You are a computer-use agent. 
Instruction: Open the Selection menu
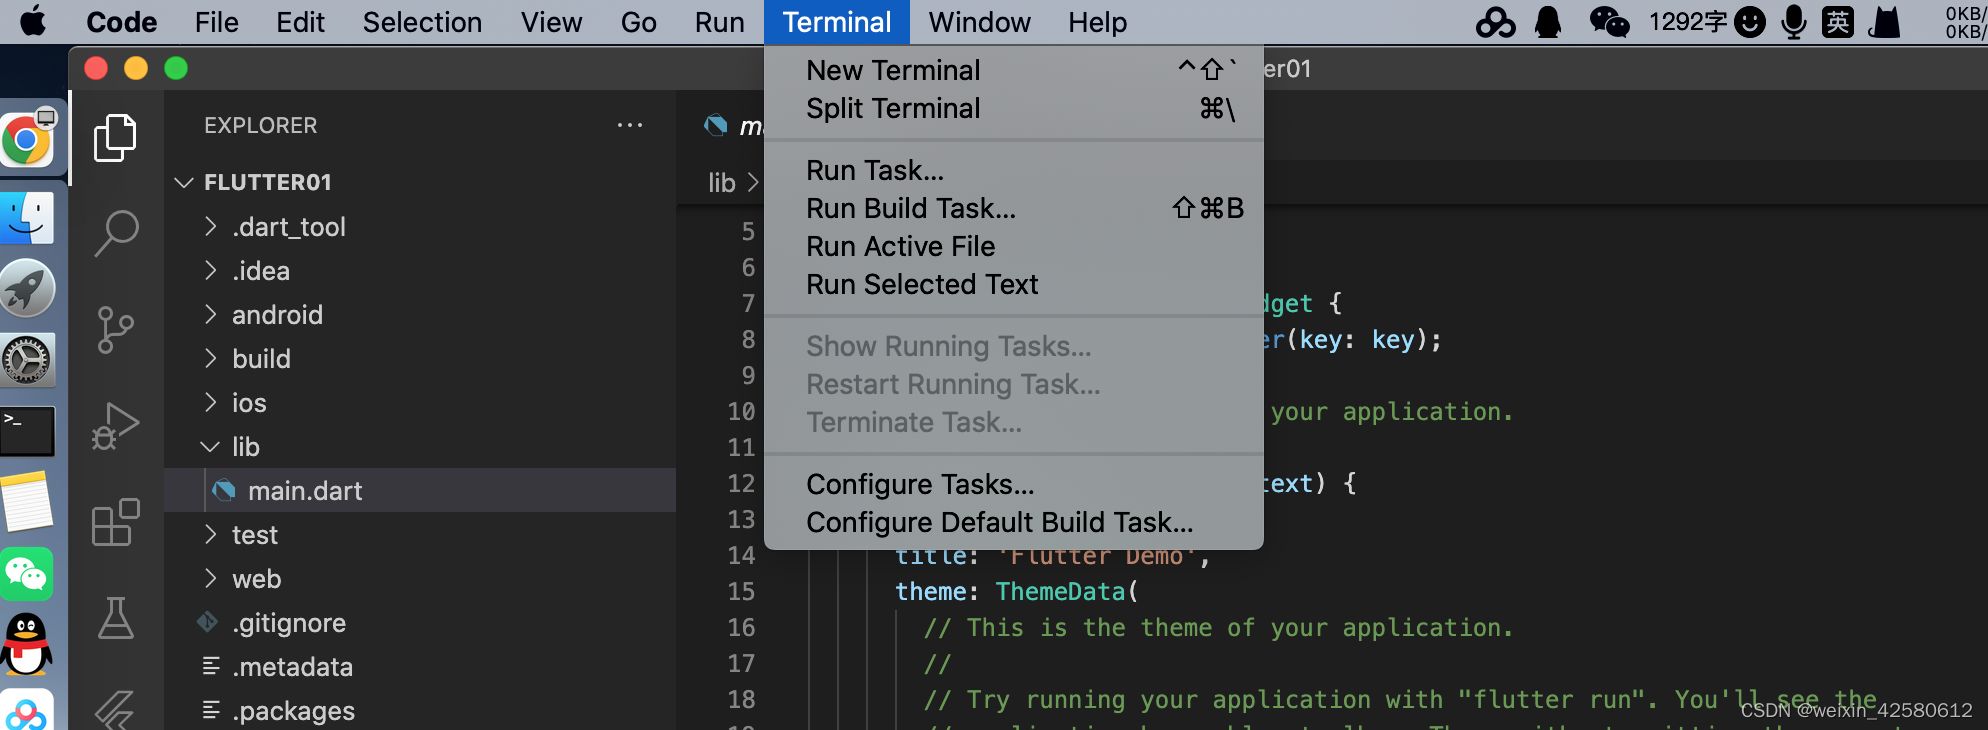point(422,22)
